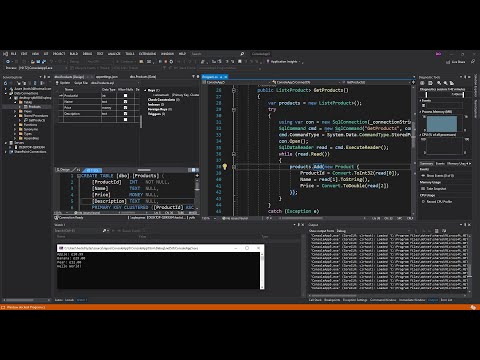Toggle Allow Nulls checkbox in empty new row
480x360 pixels.
pos(125,120)
